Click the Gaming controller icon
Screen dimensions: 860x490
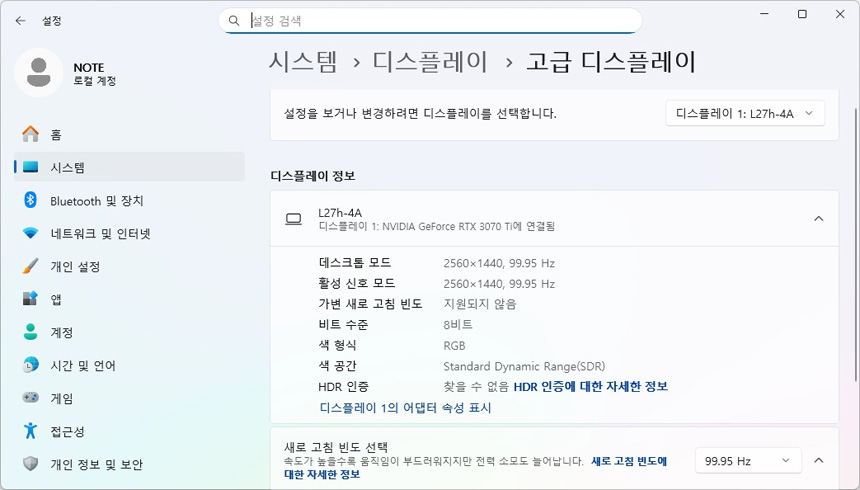click(x=30, y=398)
